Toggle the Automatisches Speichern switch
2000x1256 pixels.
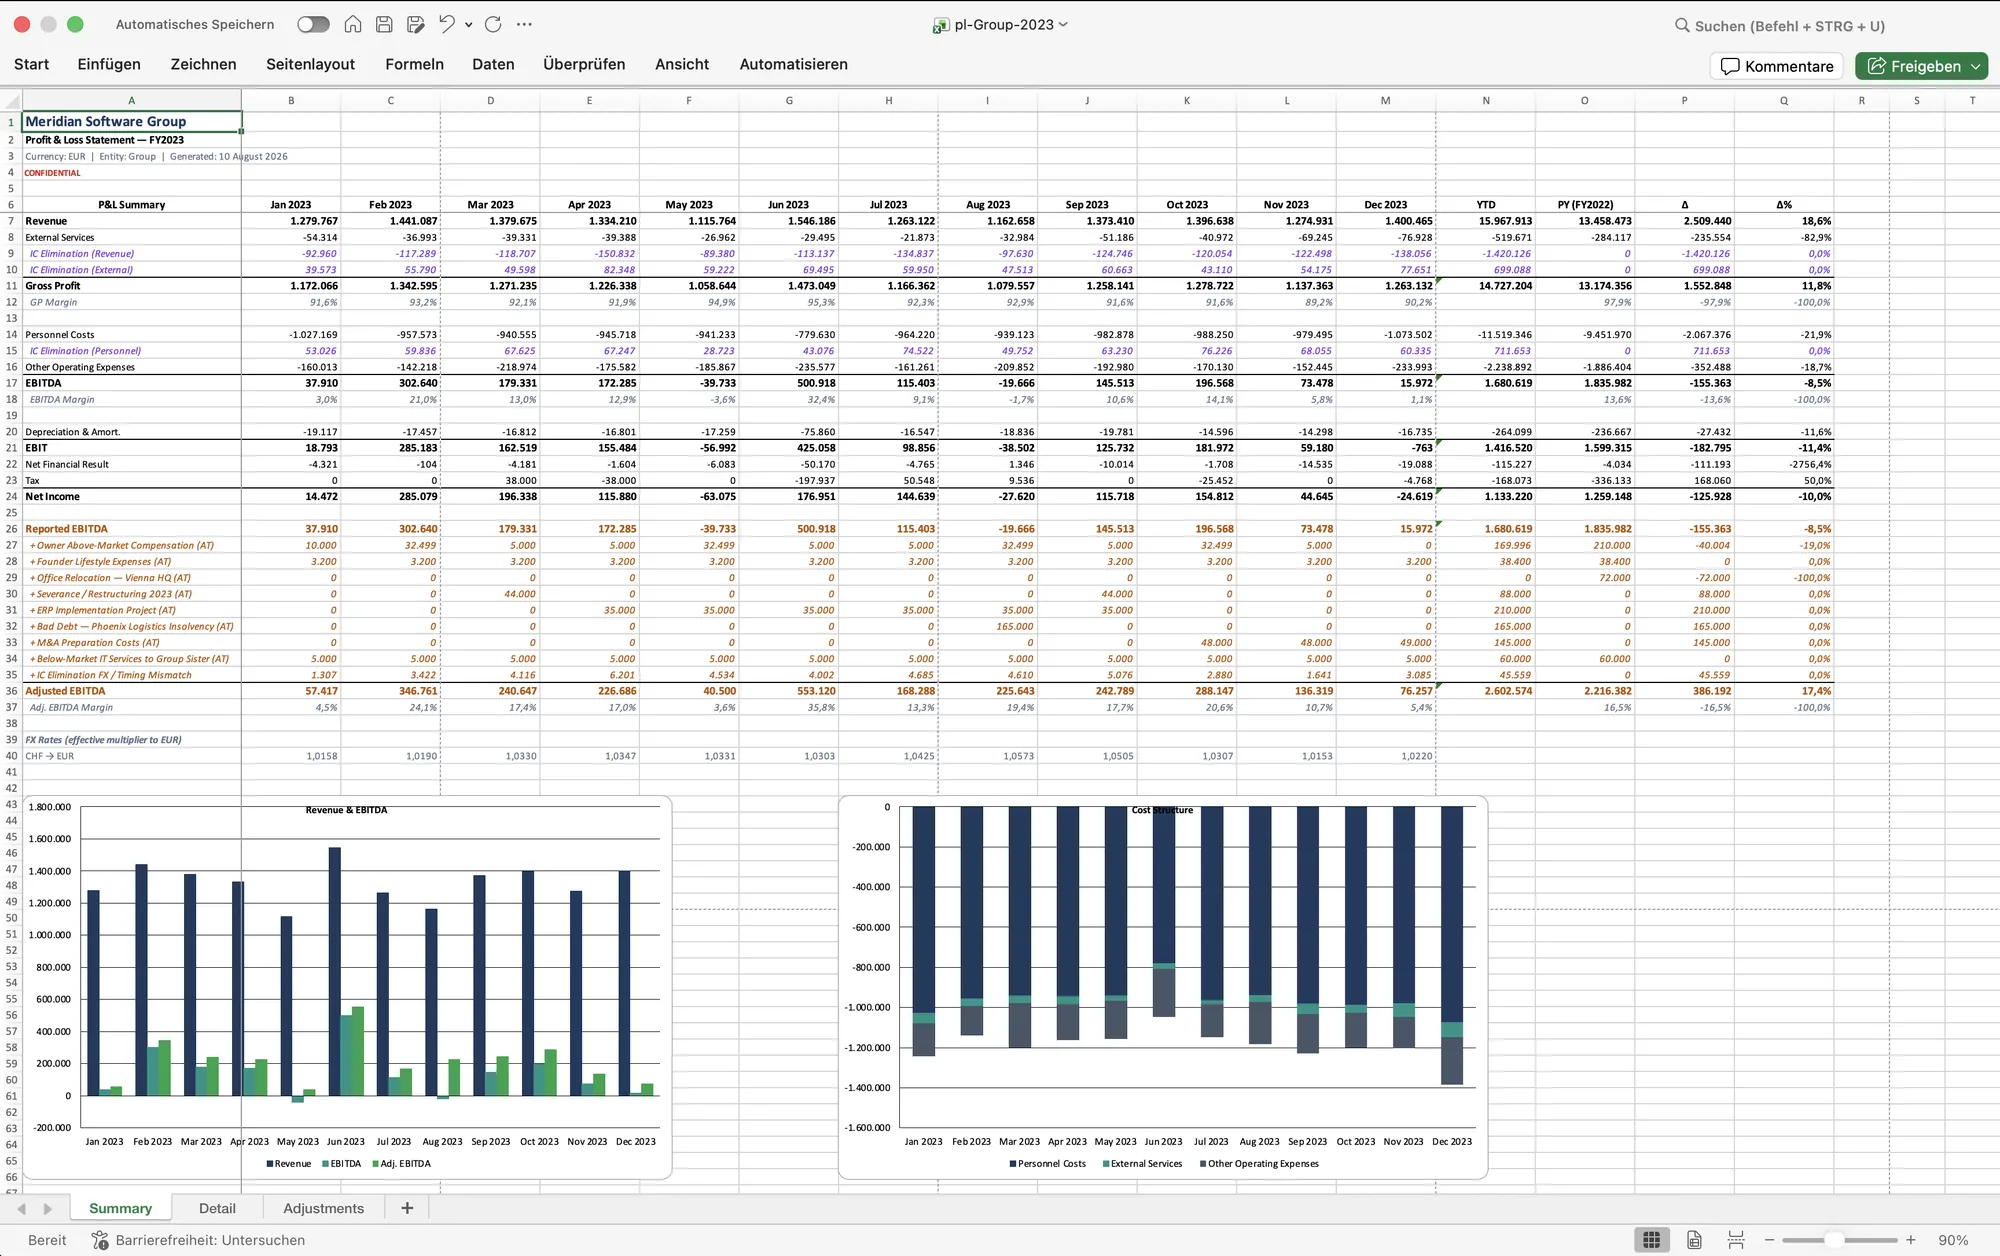313,24
